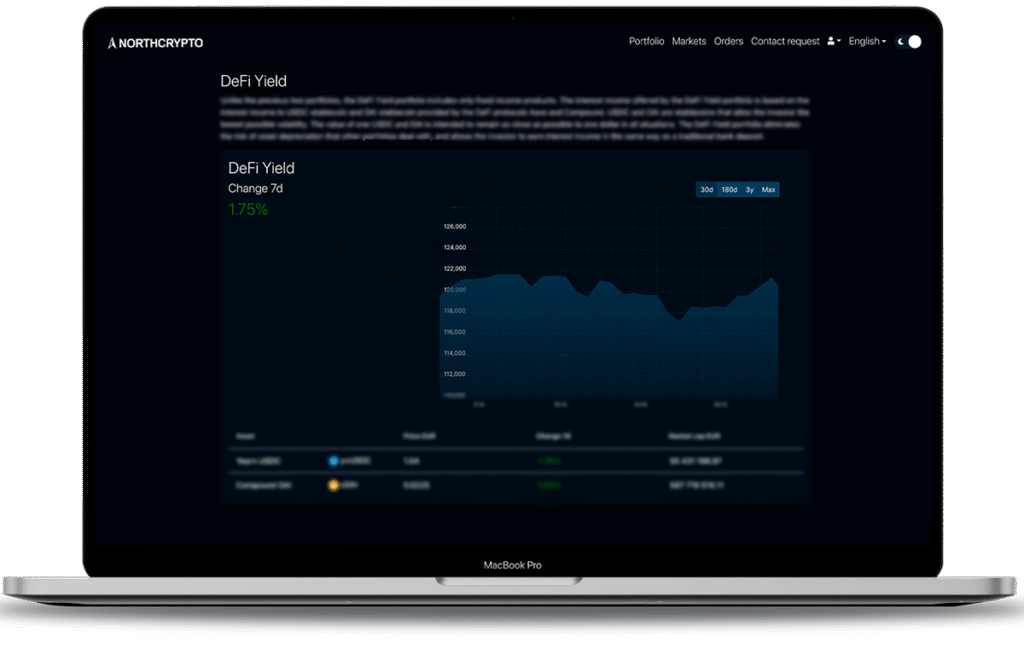
Task: Click the Contact request link
Action: tap(785, 42)
